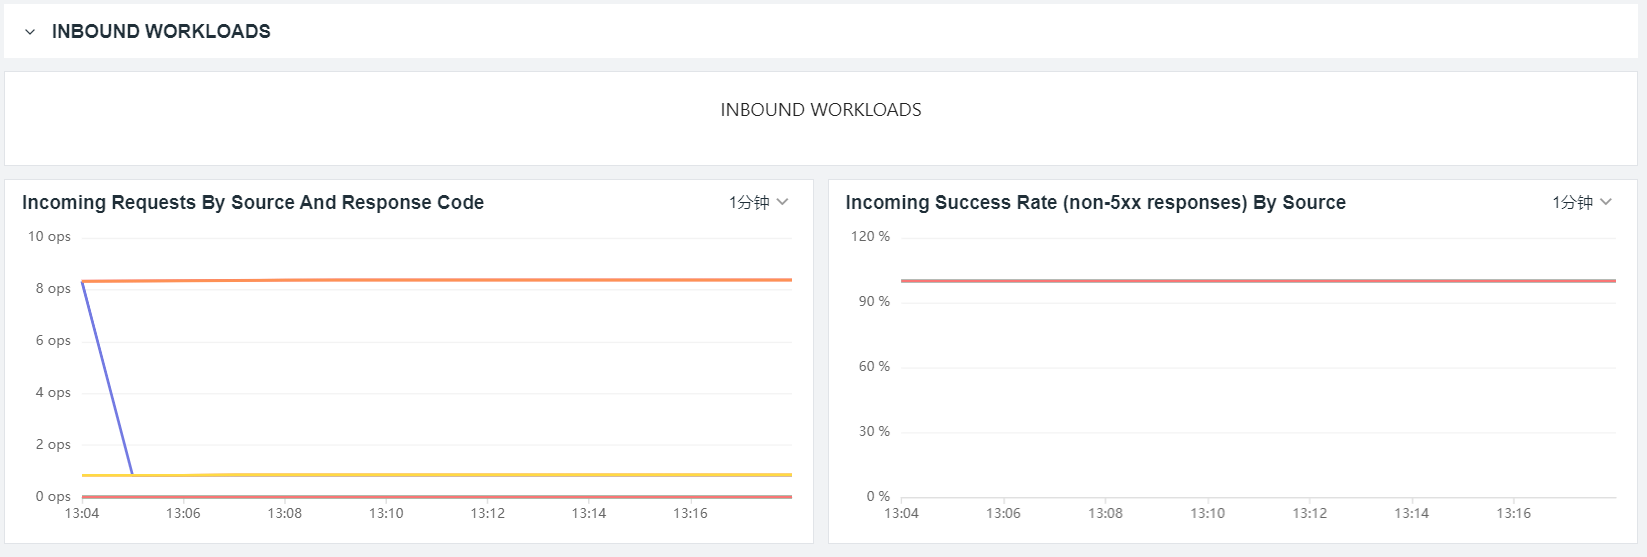Collapse the INBOUND WORKLOADS section chevron

coord(30,32)
